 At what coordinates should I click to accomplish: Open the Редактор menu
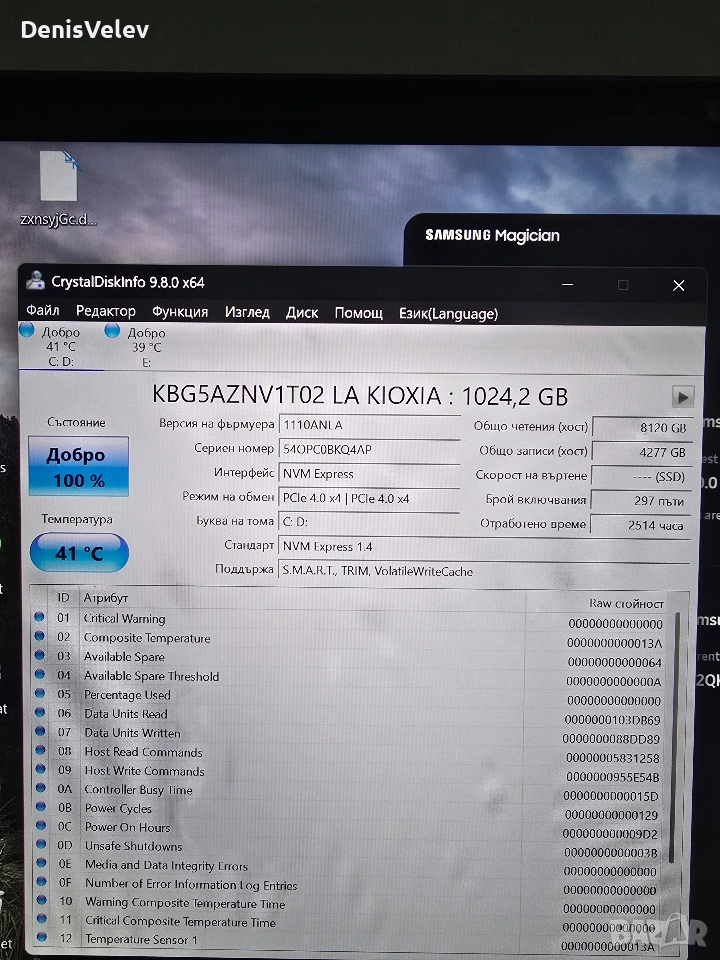[x=105, y=312]
